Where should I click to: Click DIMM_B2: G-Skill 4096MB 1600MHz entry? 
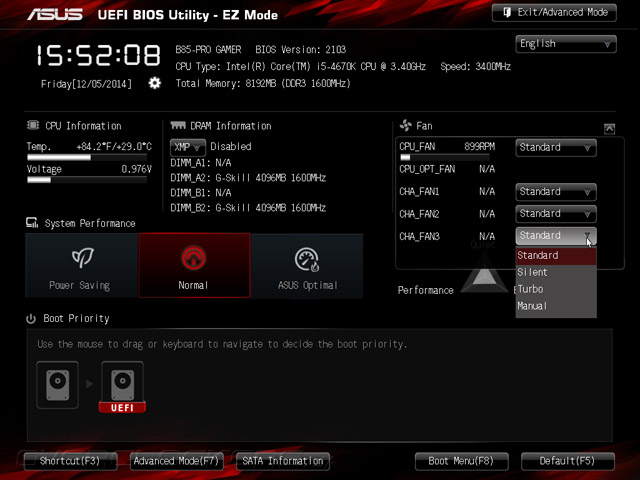248,208
